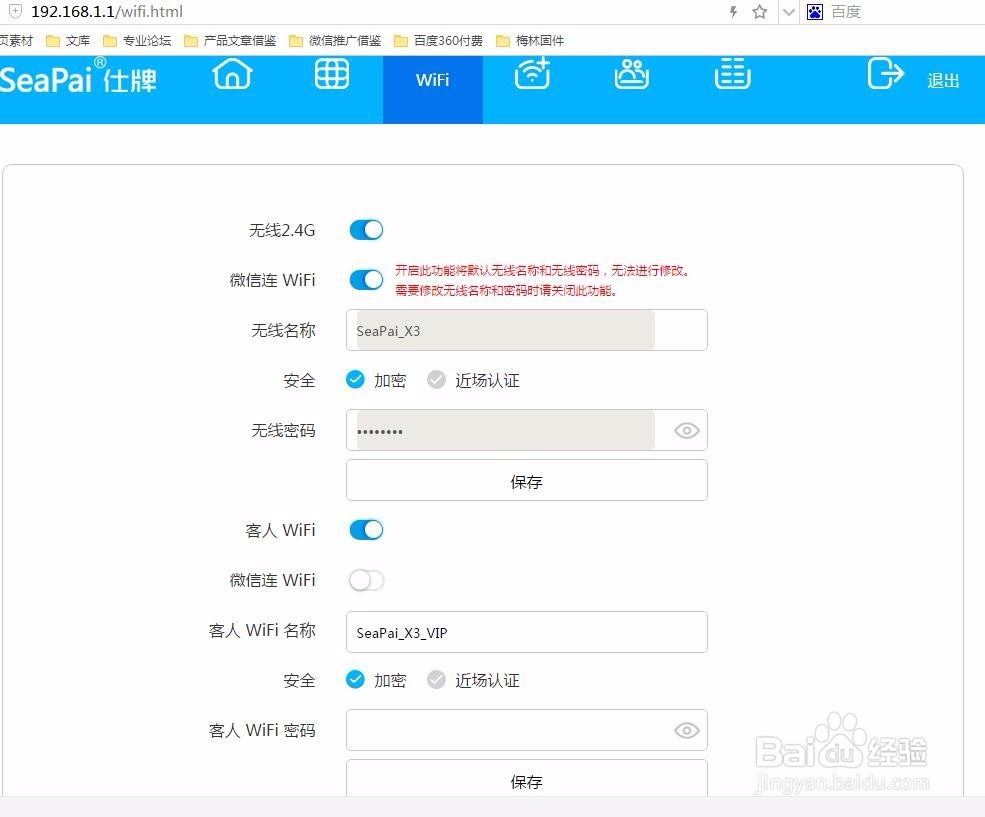
Task: Click 保存 to save wireless settings
Action: click(x=526, y=481)
